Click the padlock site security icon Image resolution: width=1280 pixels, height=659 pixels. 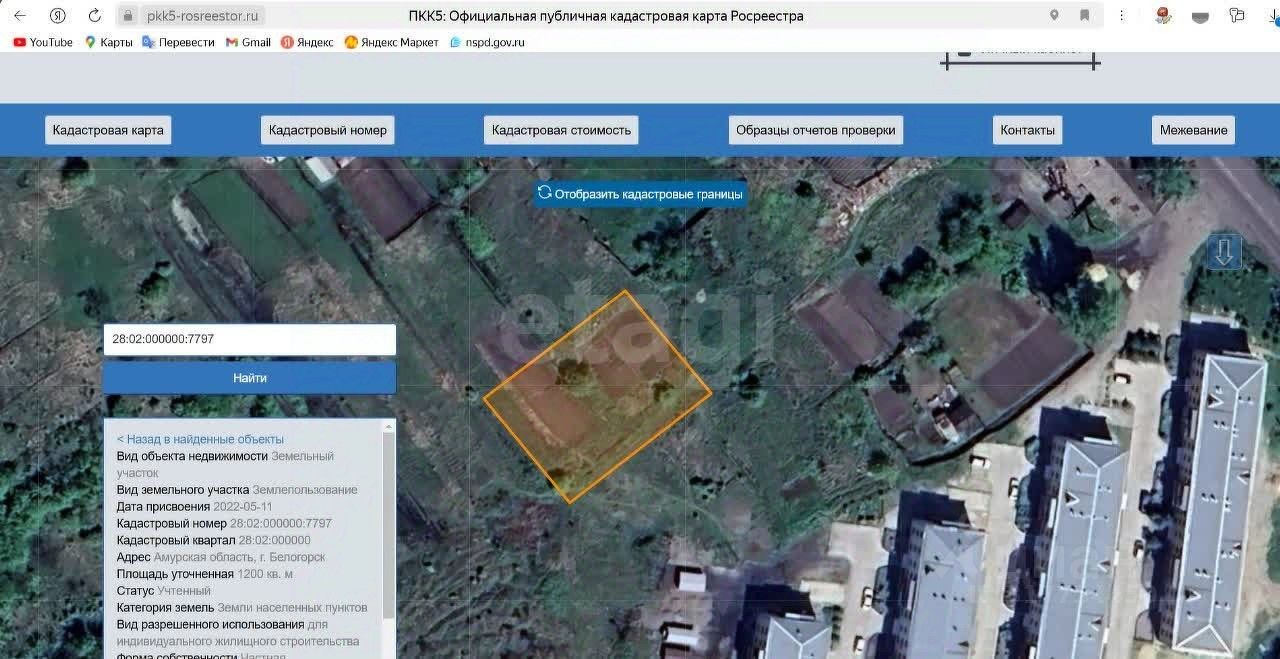click(127, 16)
